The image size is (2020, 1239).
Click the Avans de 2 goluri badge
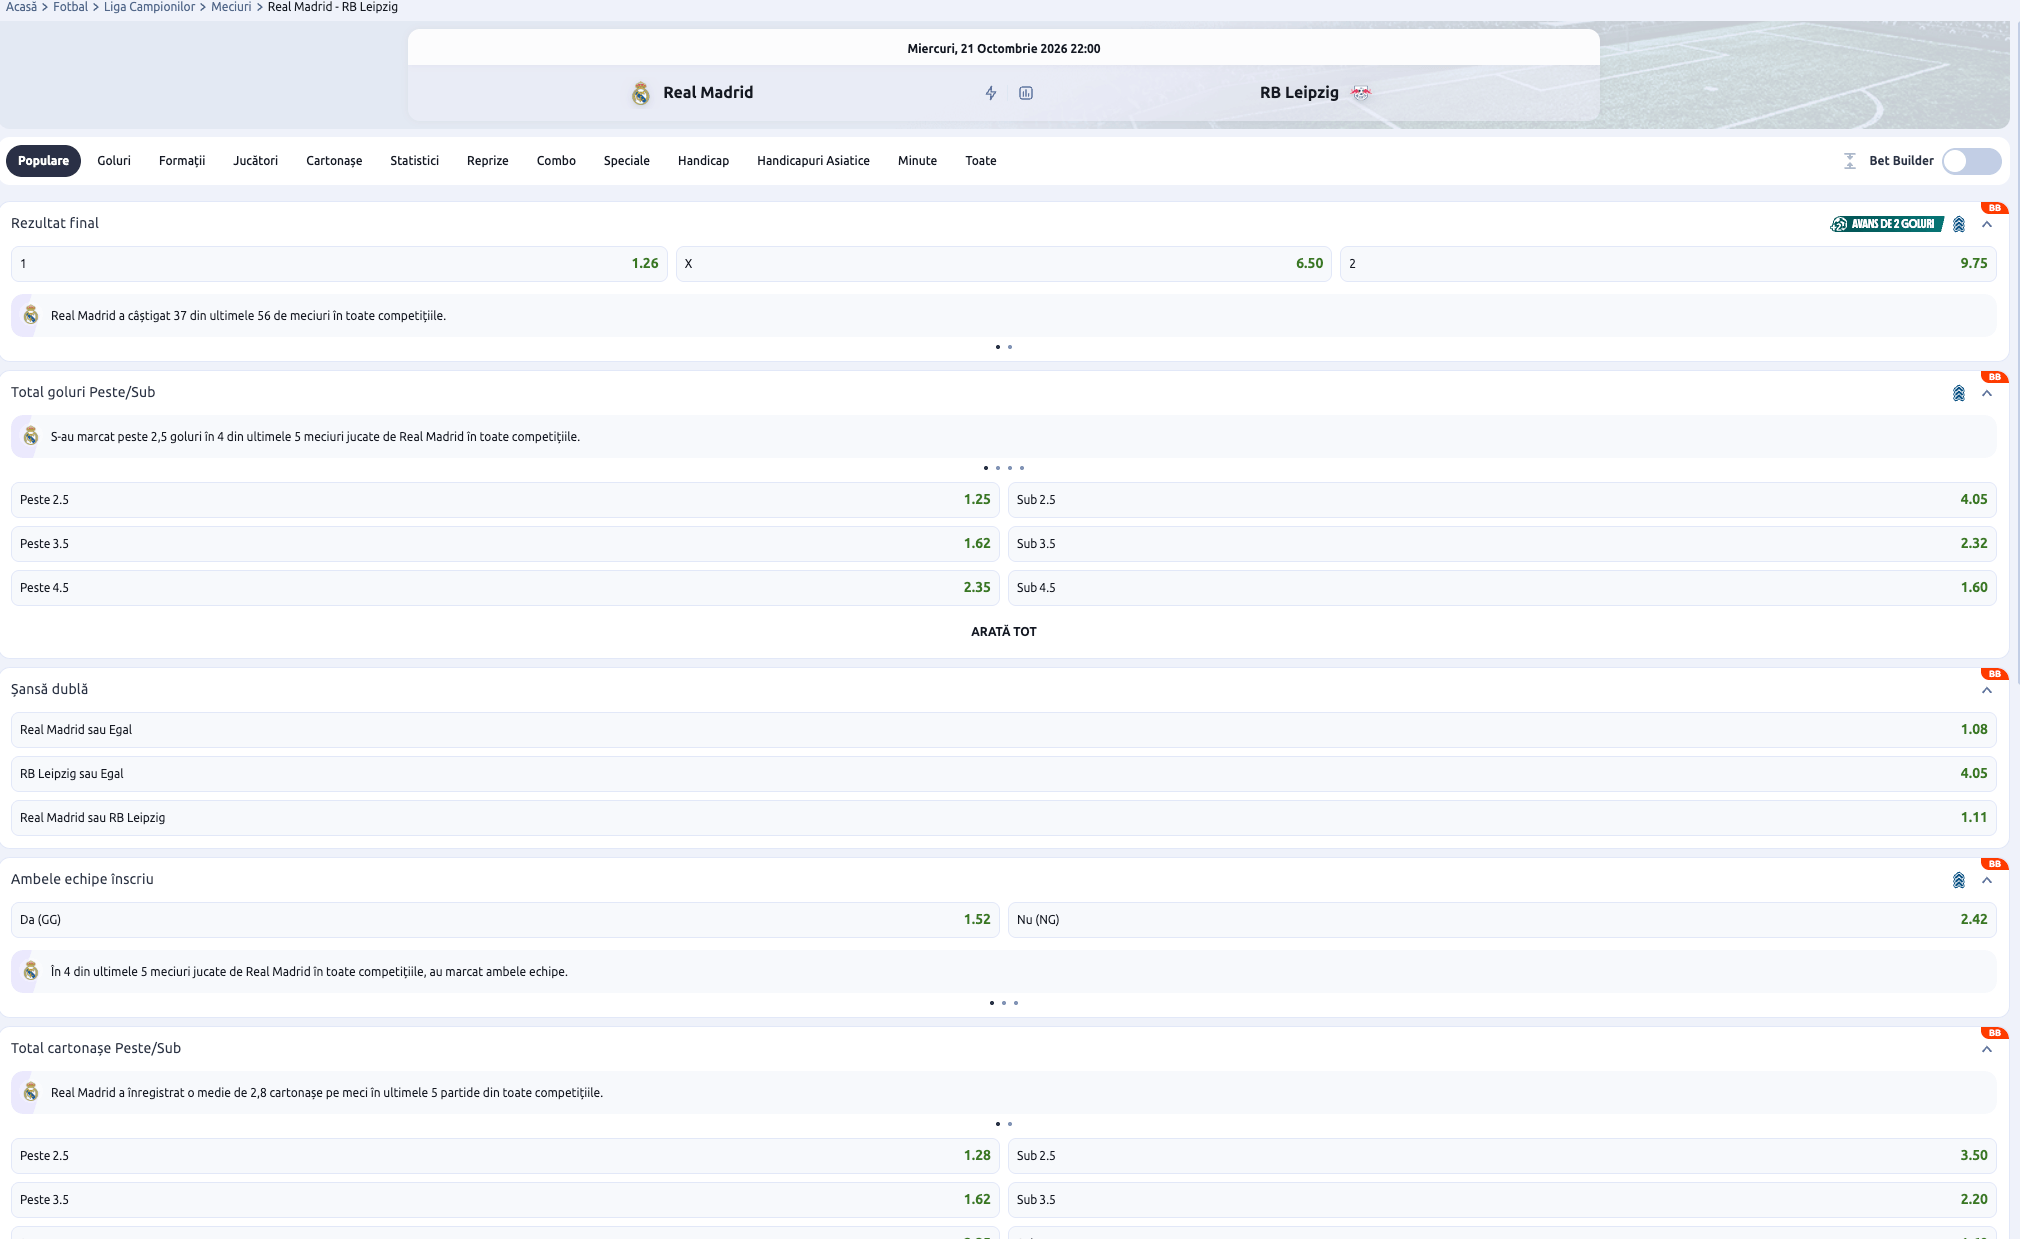pos(1887,224)
